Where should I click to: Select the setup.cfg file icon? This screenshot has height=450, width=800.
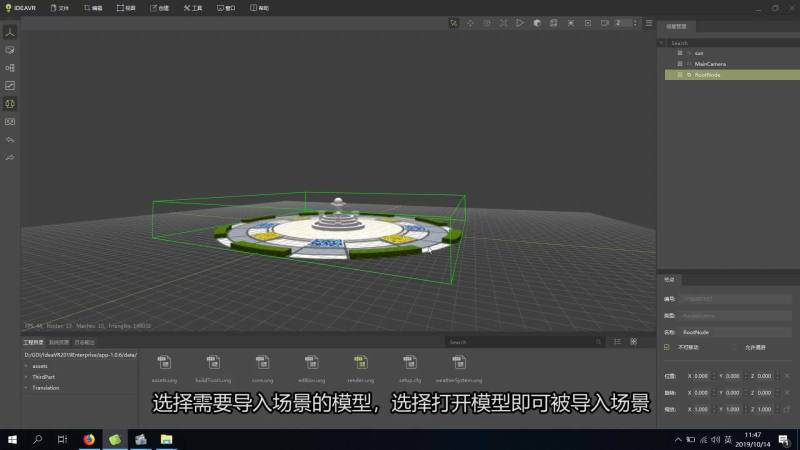tap(410, 363)
